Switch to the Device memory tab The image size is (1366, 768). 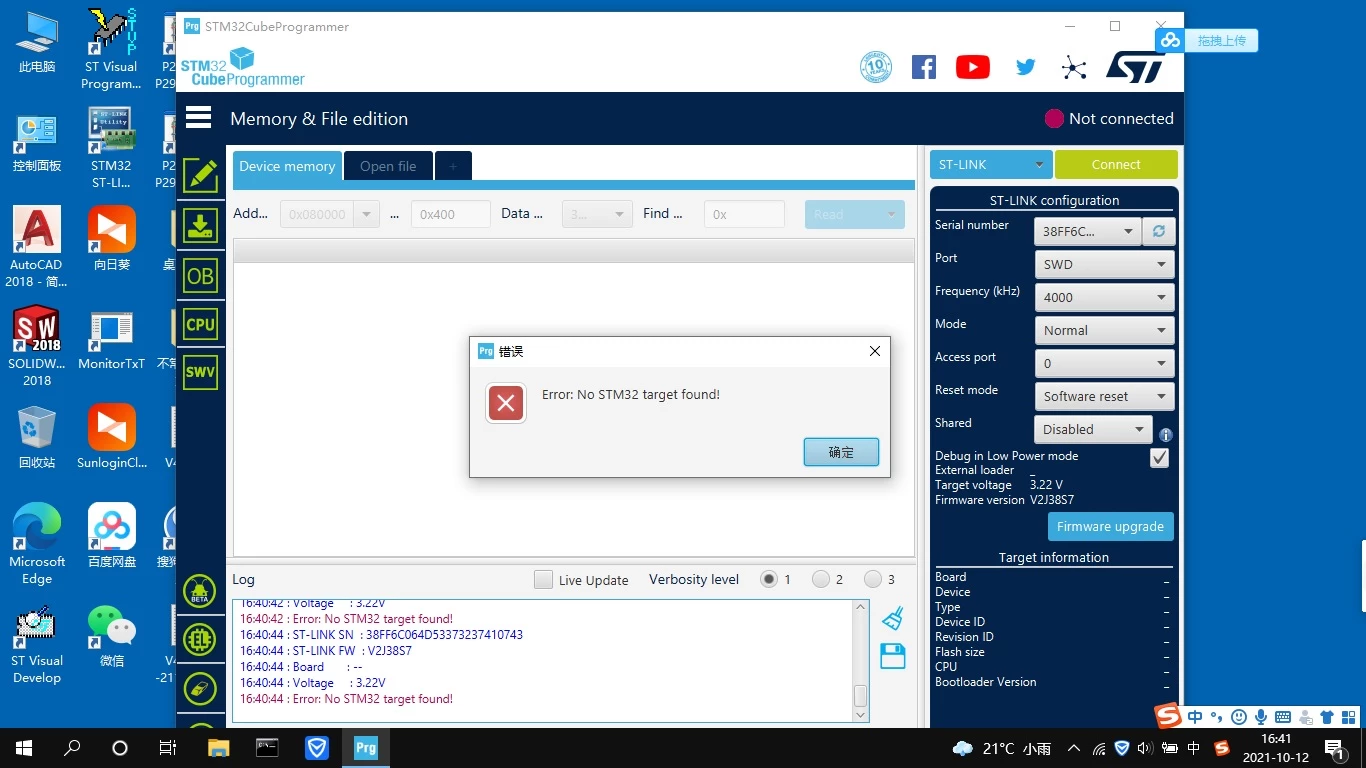(287, 166)
